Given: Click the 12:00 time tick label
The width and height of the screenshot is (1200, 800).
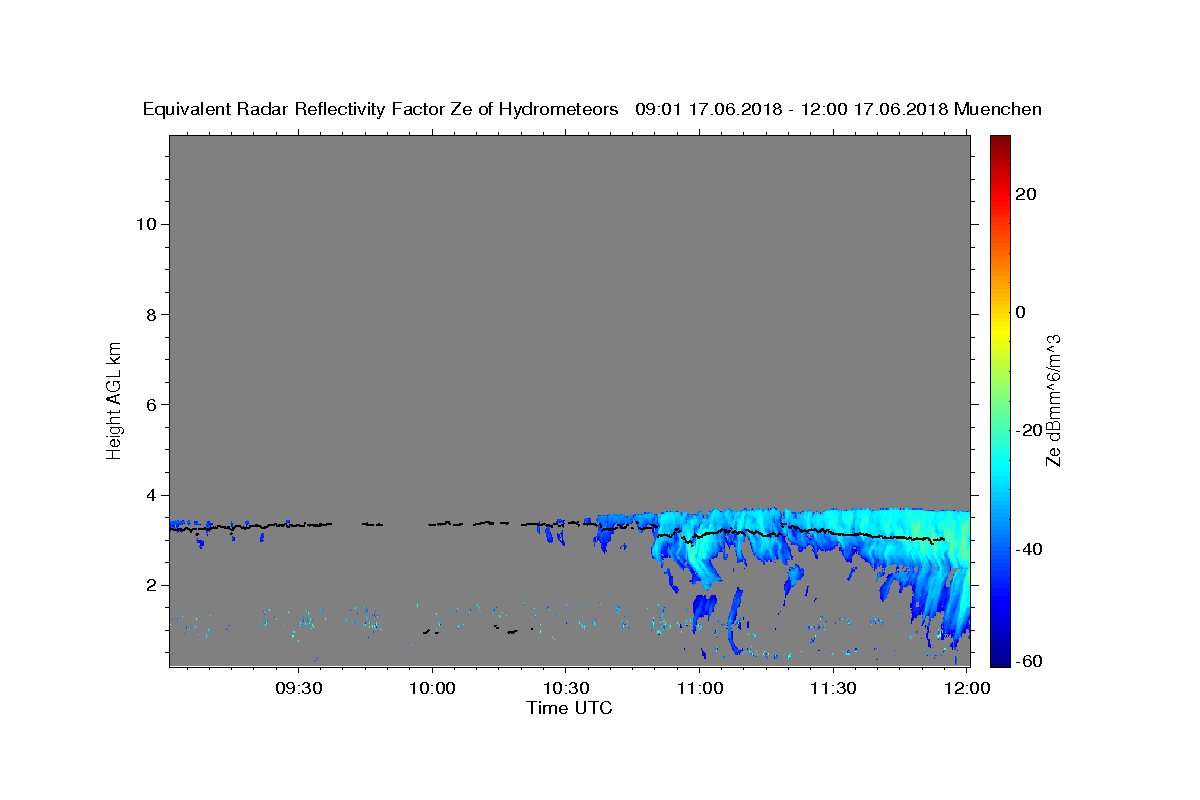Looking at the screenshot, I should tap(966, 689).
